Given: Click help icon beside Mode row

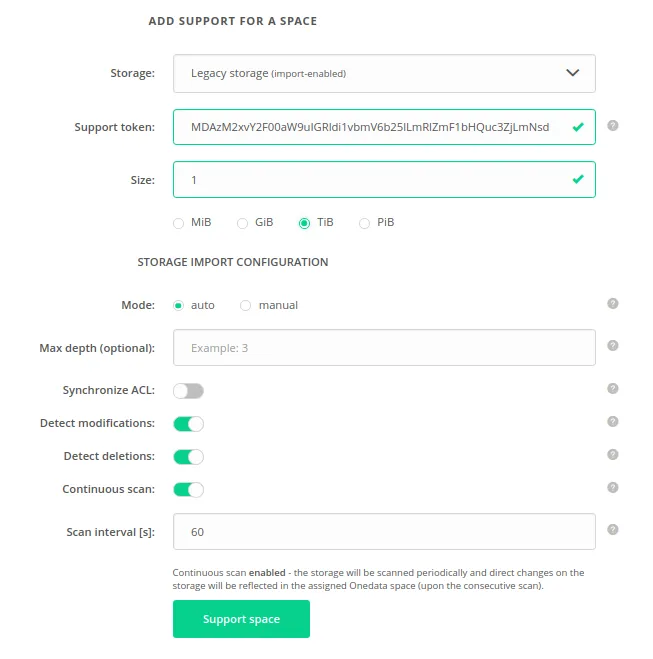Looking at the screenshot, I should 613,304.
